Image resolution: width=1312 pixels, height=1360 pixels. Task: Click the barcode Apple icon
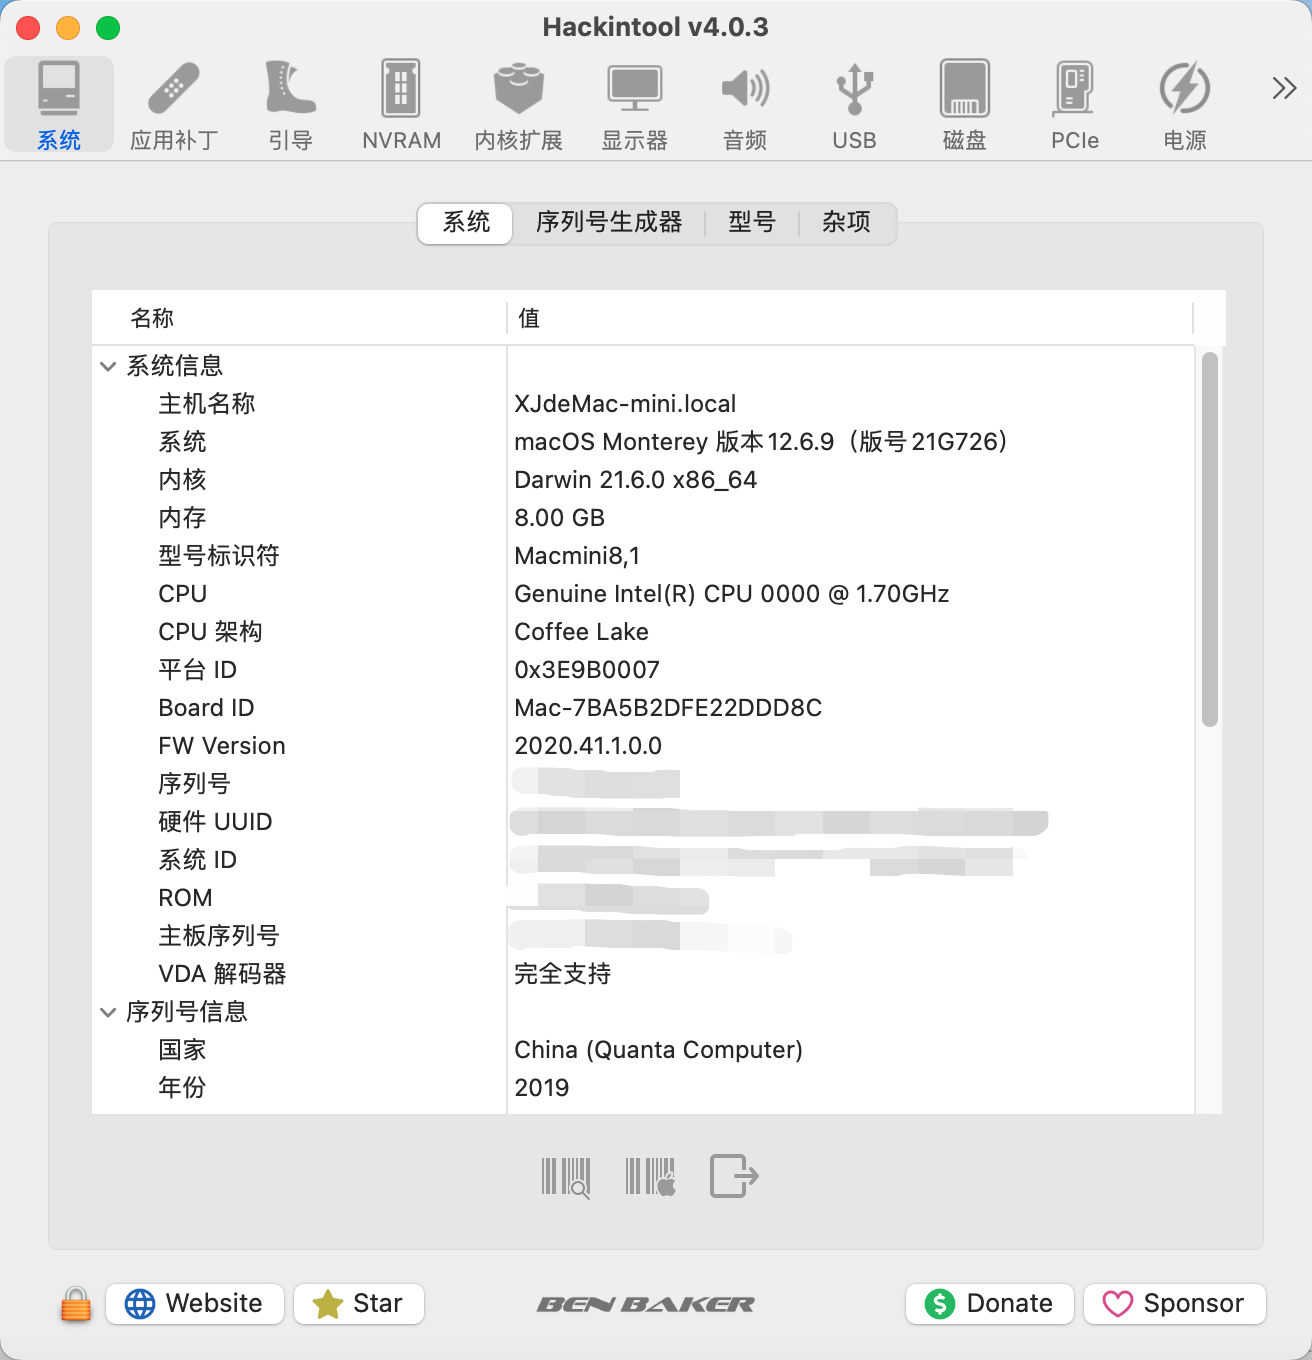click(651, 1177)
